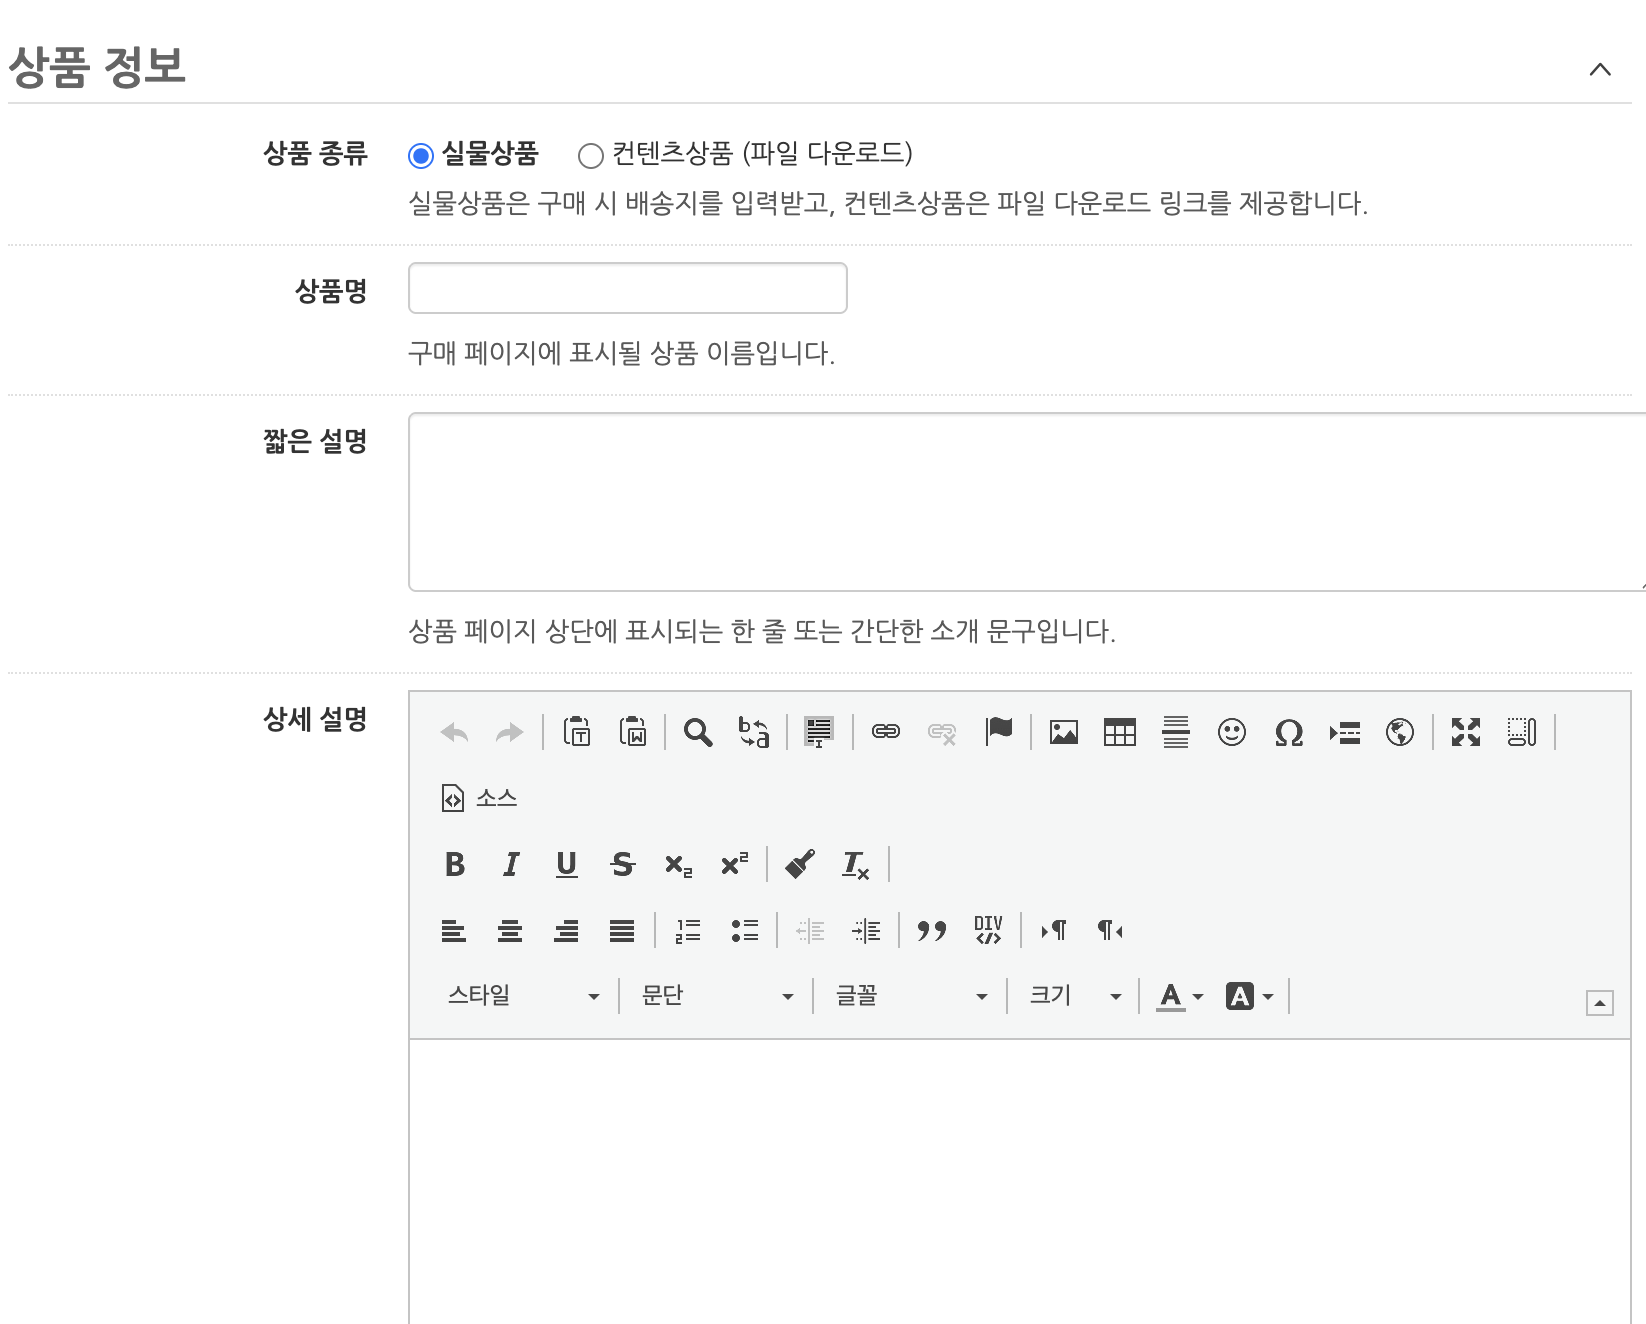The width and height of the screenshot is (1646, 1324).
Task: Click the unlink icon
Action: 942,733
